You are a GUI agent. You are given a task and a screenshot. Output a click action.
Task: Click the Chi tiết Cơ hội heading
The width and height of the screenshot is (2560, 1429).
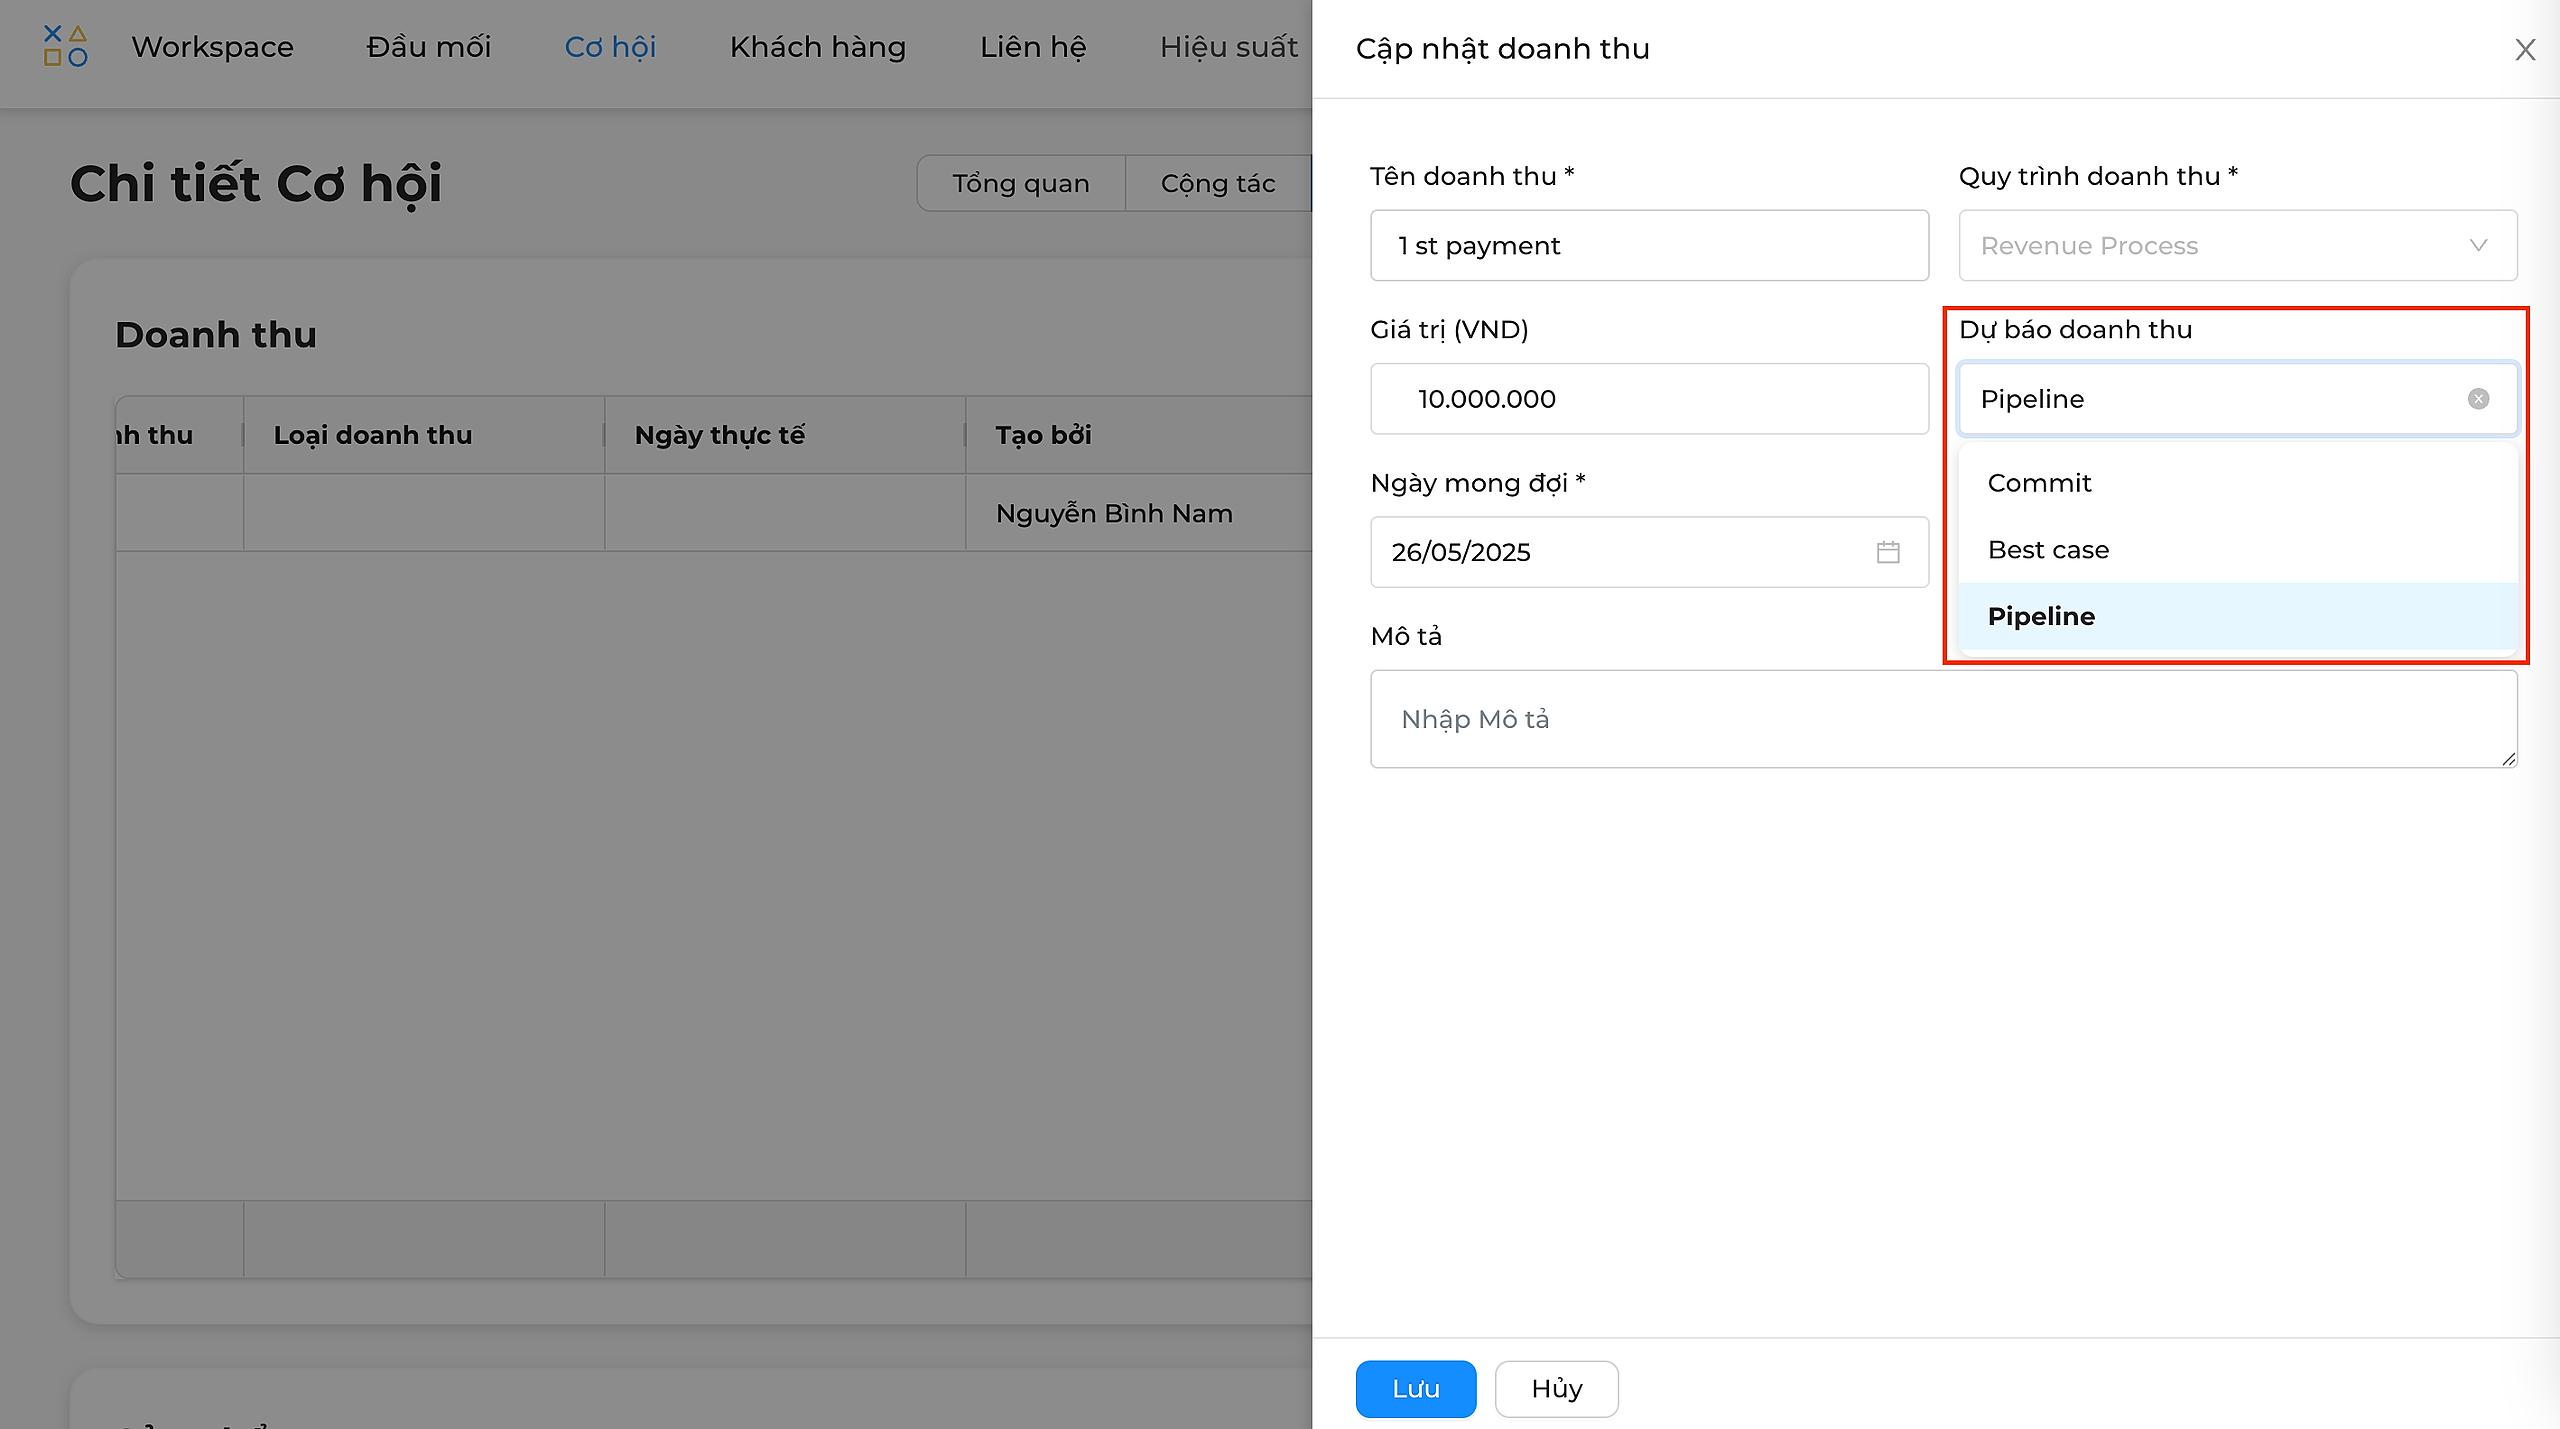point(256,184)
